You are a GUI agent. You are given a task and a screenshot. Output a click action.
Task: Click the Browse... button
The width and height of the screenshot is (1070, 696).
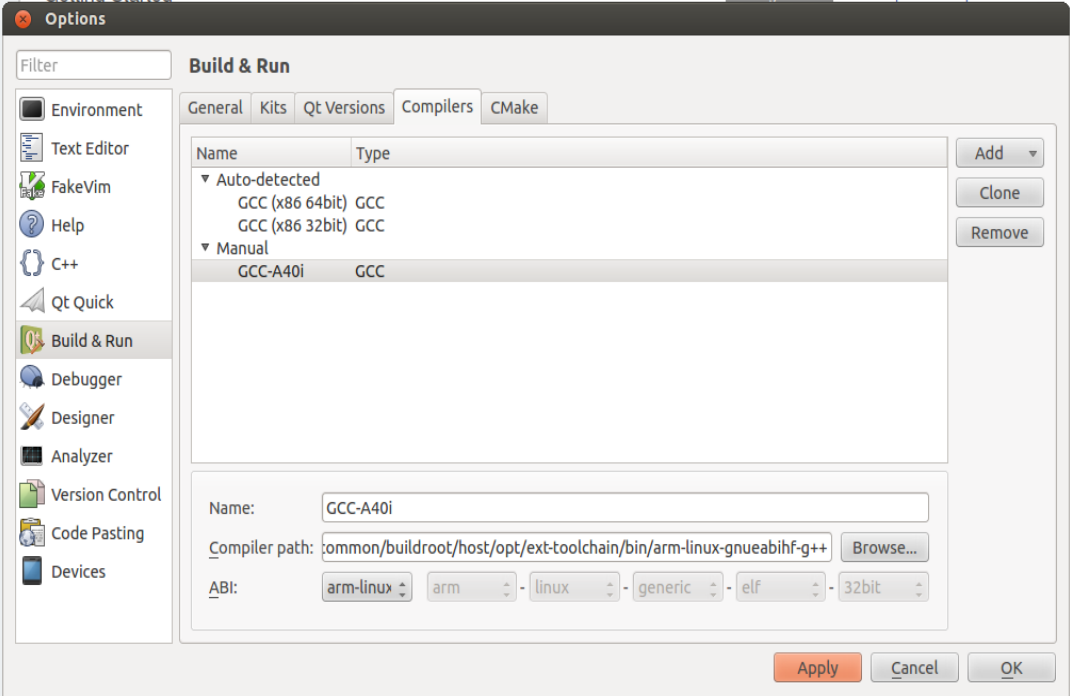884,548
